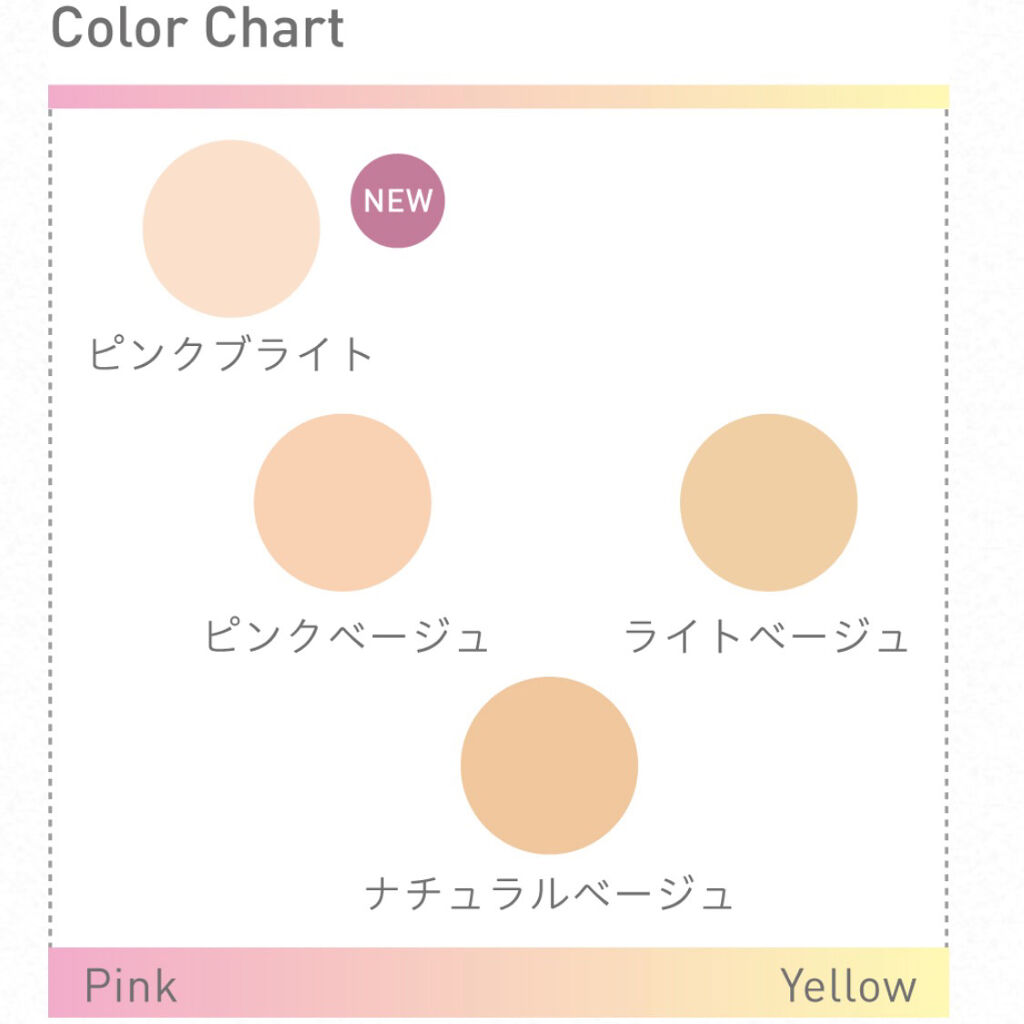Click the Yellow label in bottom bar
This screenshot has width=1024, height=1024.
[x=848, y=986]
